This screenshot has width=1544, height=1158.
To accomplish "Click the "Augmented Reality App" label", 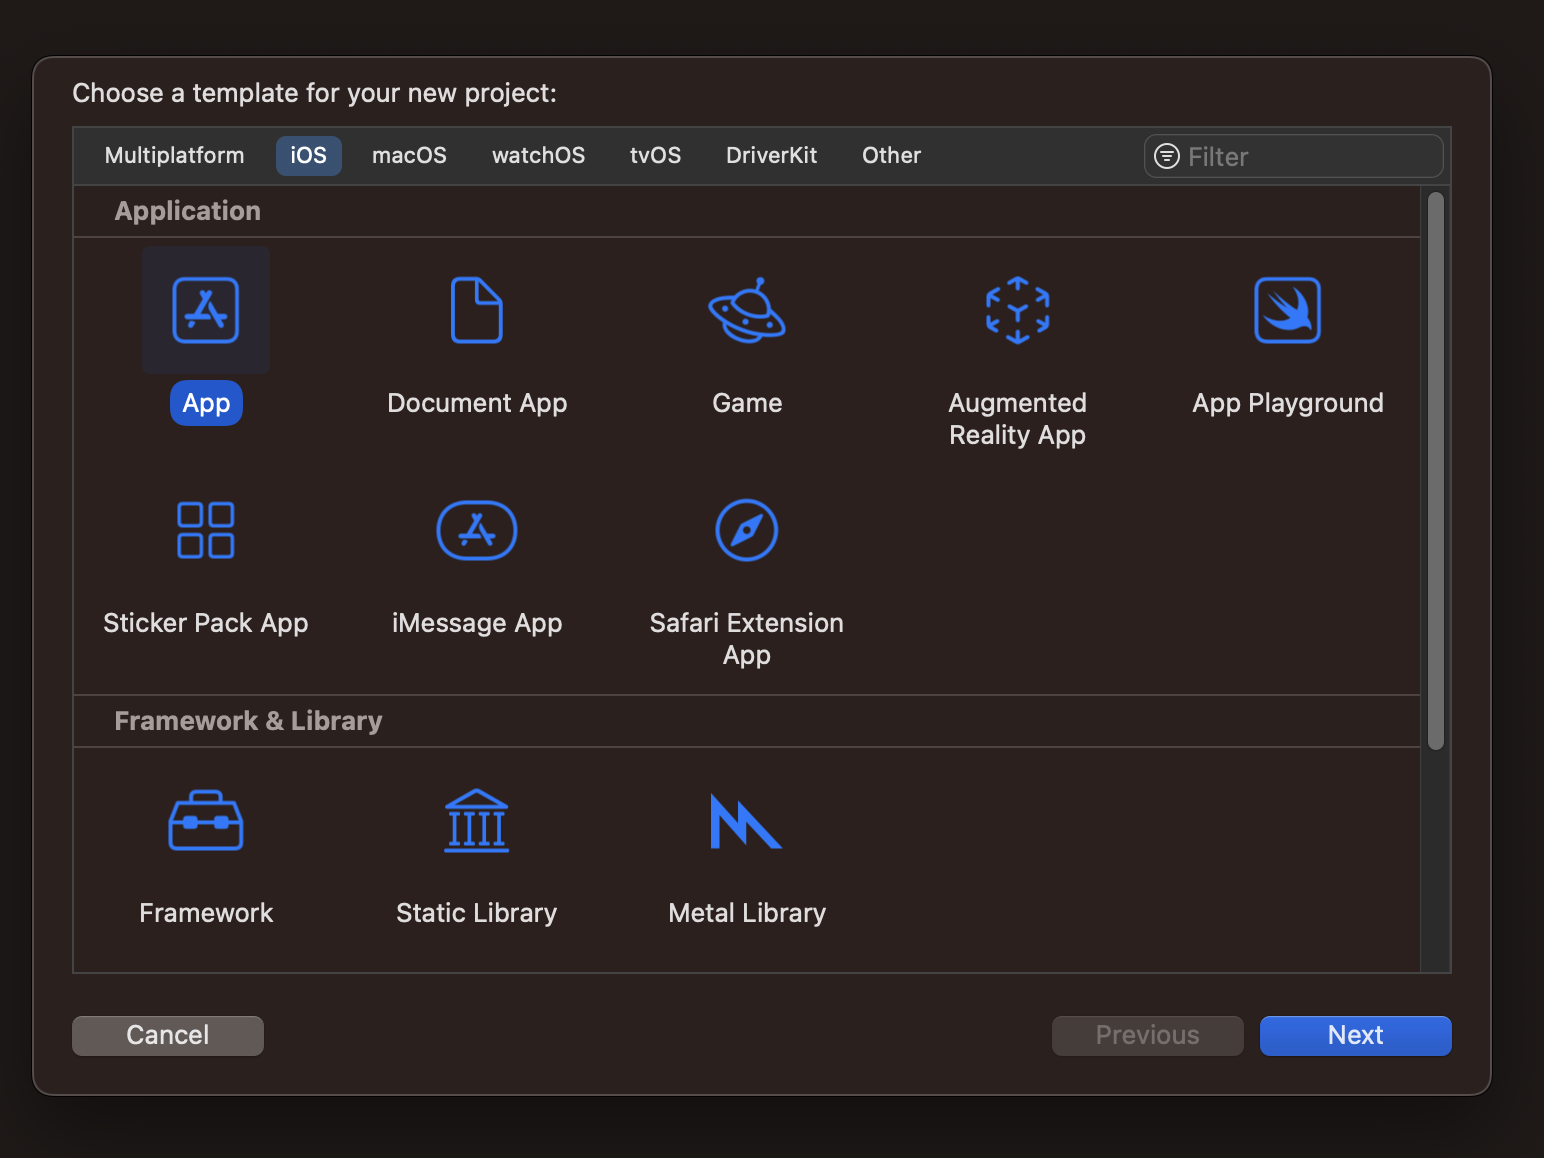I will (x=1018, y=419).
